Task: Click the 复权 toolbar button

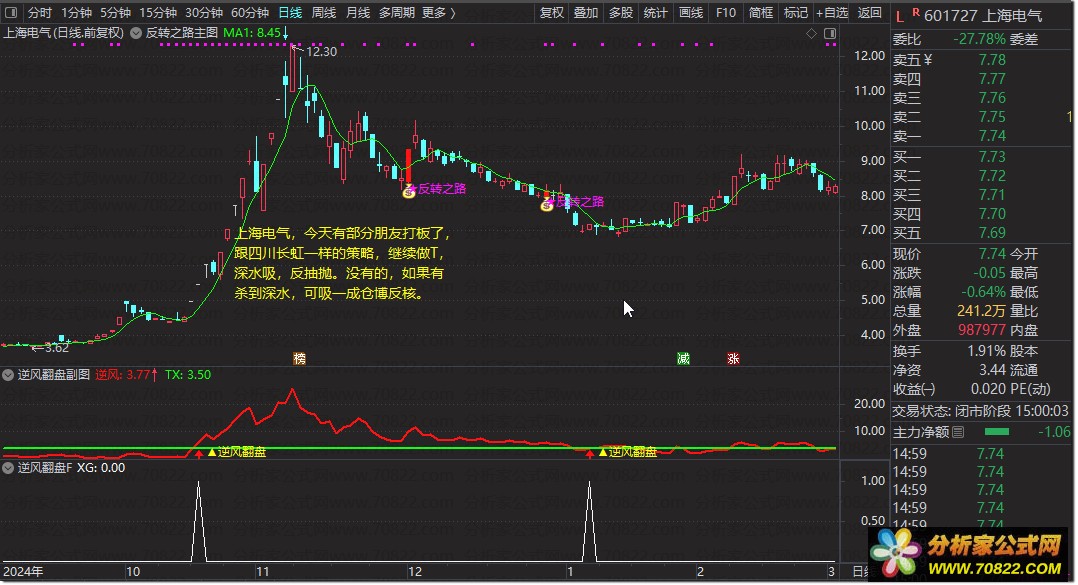Action: (x=551, y=12)
